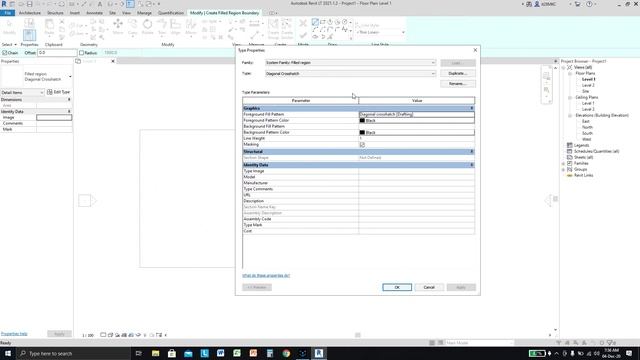Select the North elevation in Project Browser
This screenshot has width=640, height=360.
[587, 127]
